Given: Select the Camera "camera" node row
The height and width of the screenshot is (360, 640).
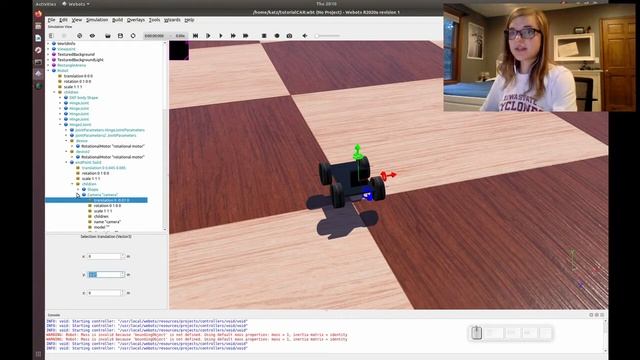Looking at the screenshot, I should [102, 195].
